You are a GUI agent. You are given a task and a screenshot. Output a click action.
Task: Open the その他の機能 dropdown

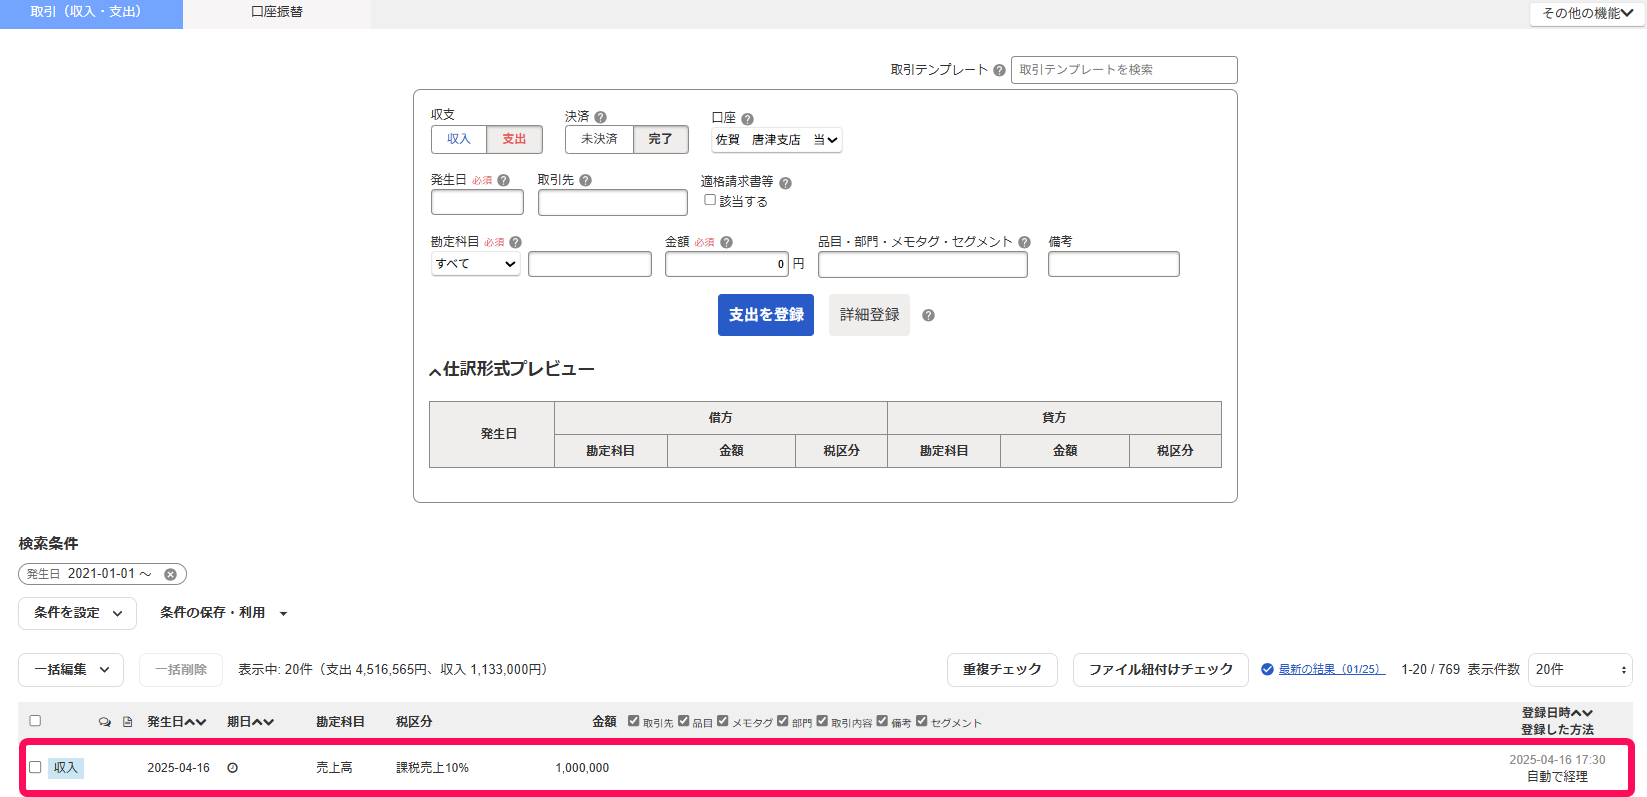1587,13
